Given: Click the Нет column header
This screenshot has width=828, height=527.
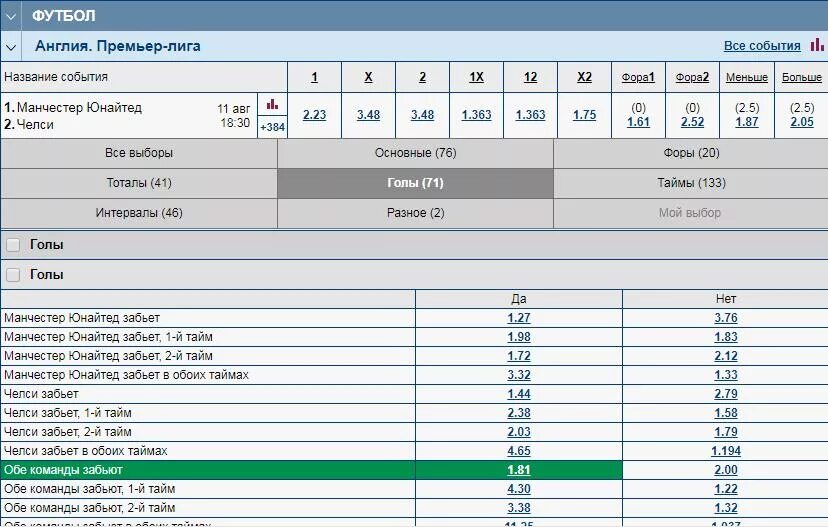Looking at the screenshot, I should tap(726, 299).
